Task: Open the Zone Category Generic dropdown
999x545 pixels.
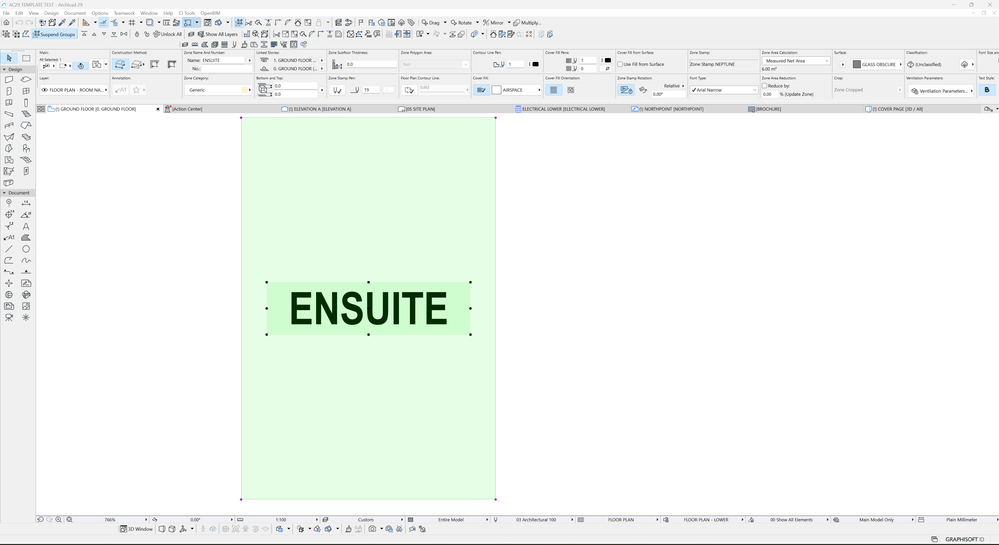Action: (217, 90)
